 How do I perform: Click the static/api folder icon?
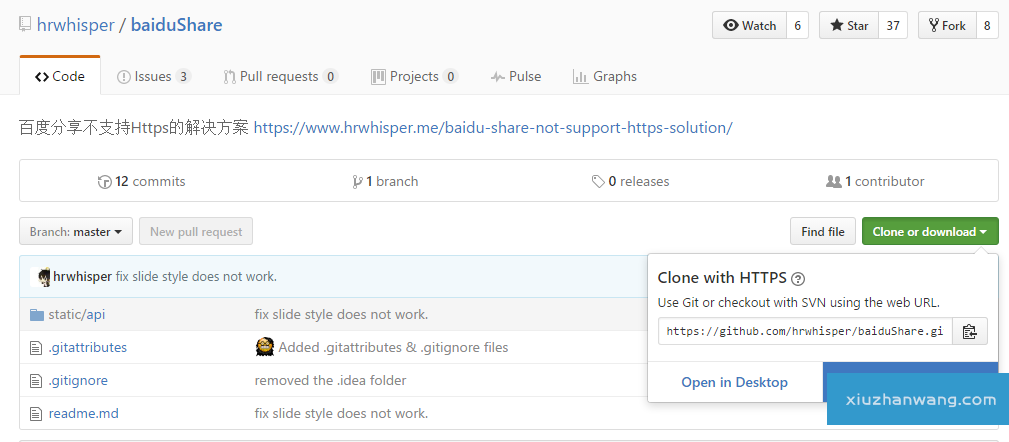[x=37, y=314]
